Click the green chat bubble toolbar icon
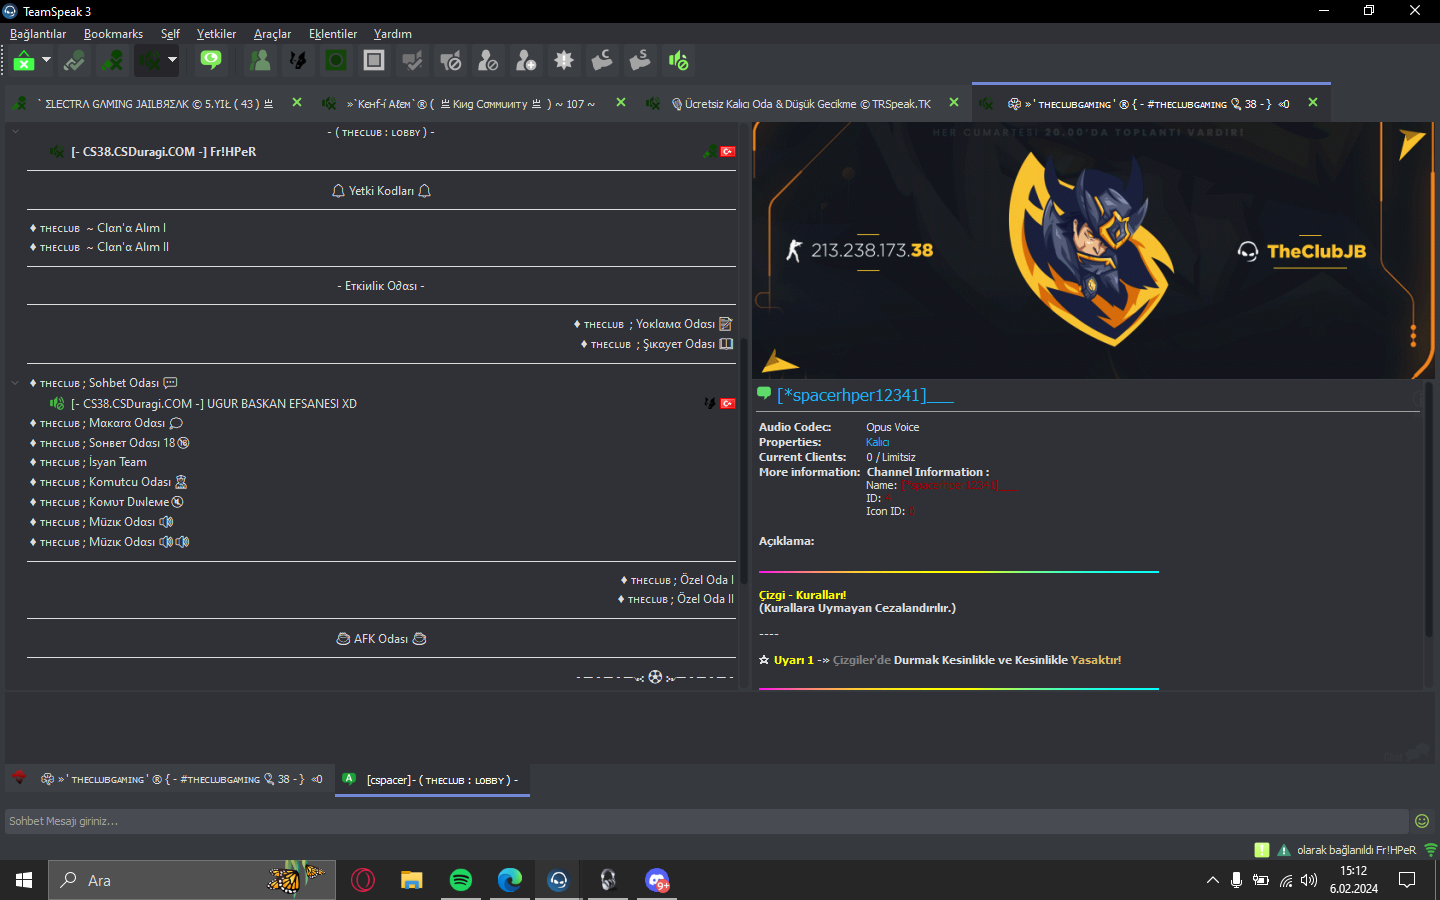The width and height of the screenshot is (1440, 900). [211, 61]
